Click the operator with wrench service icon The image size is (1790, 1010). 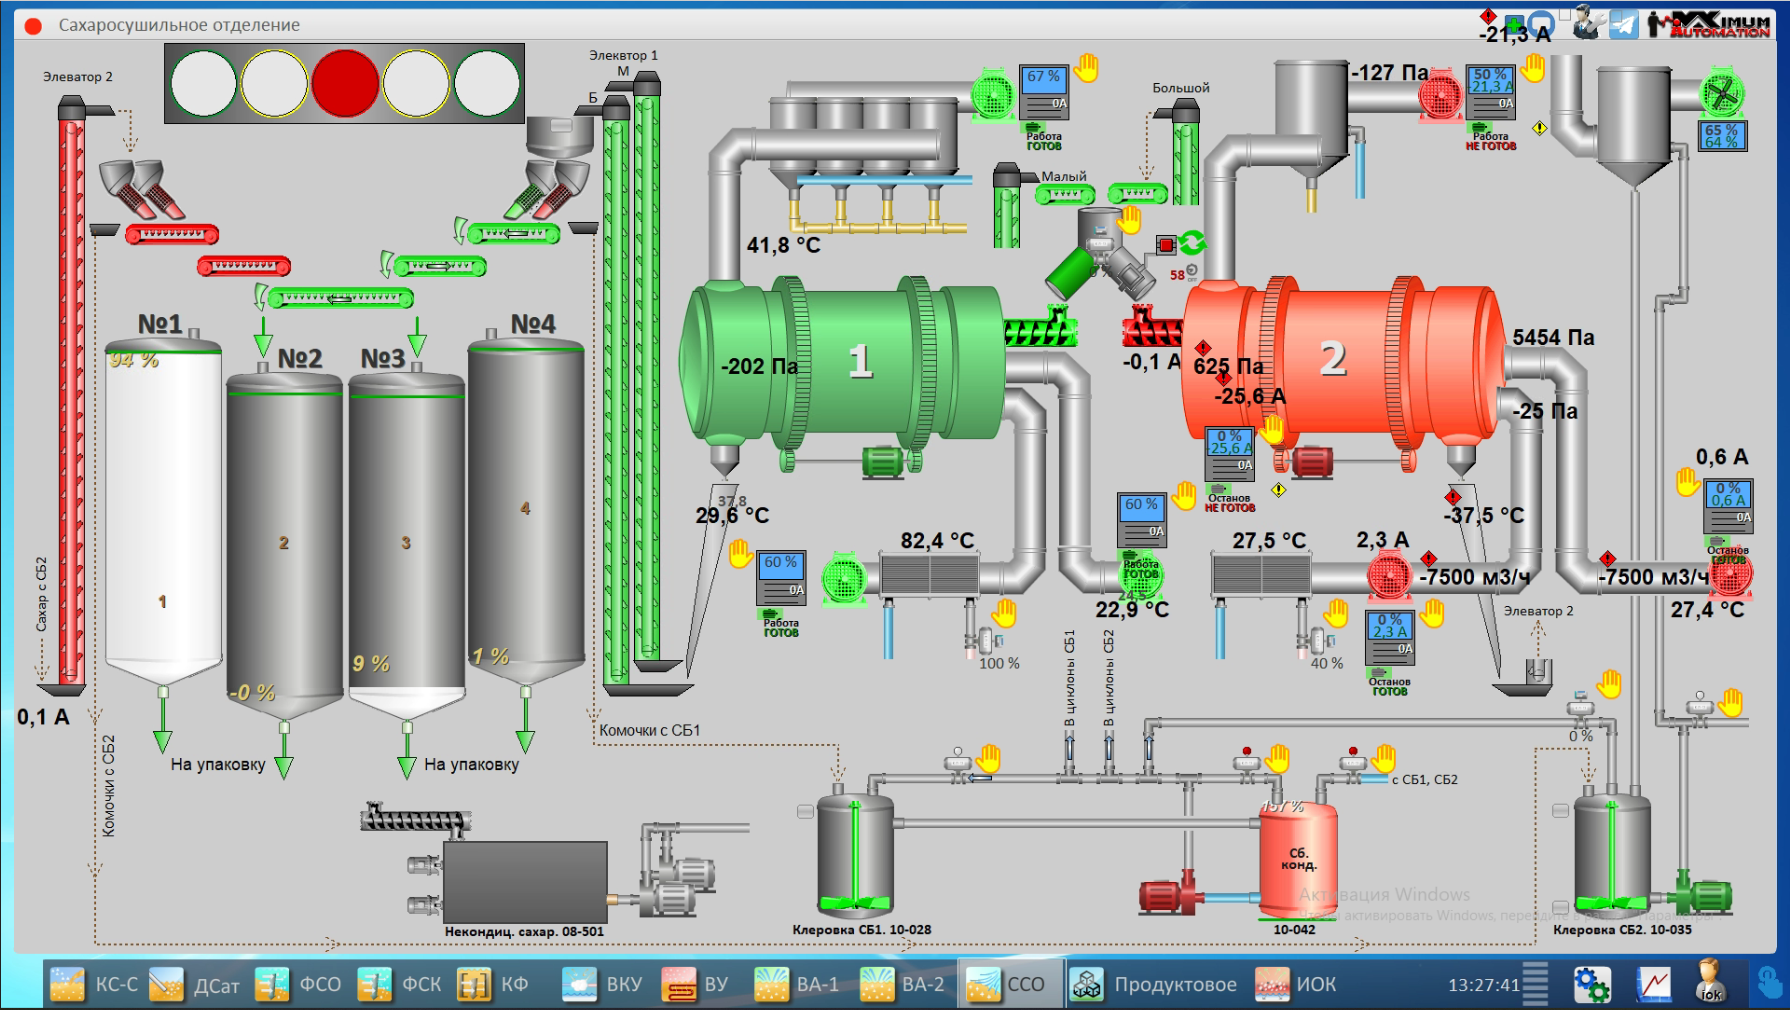pos(1586,22)
